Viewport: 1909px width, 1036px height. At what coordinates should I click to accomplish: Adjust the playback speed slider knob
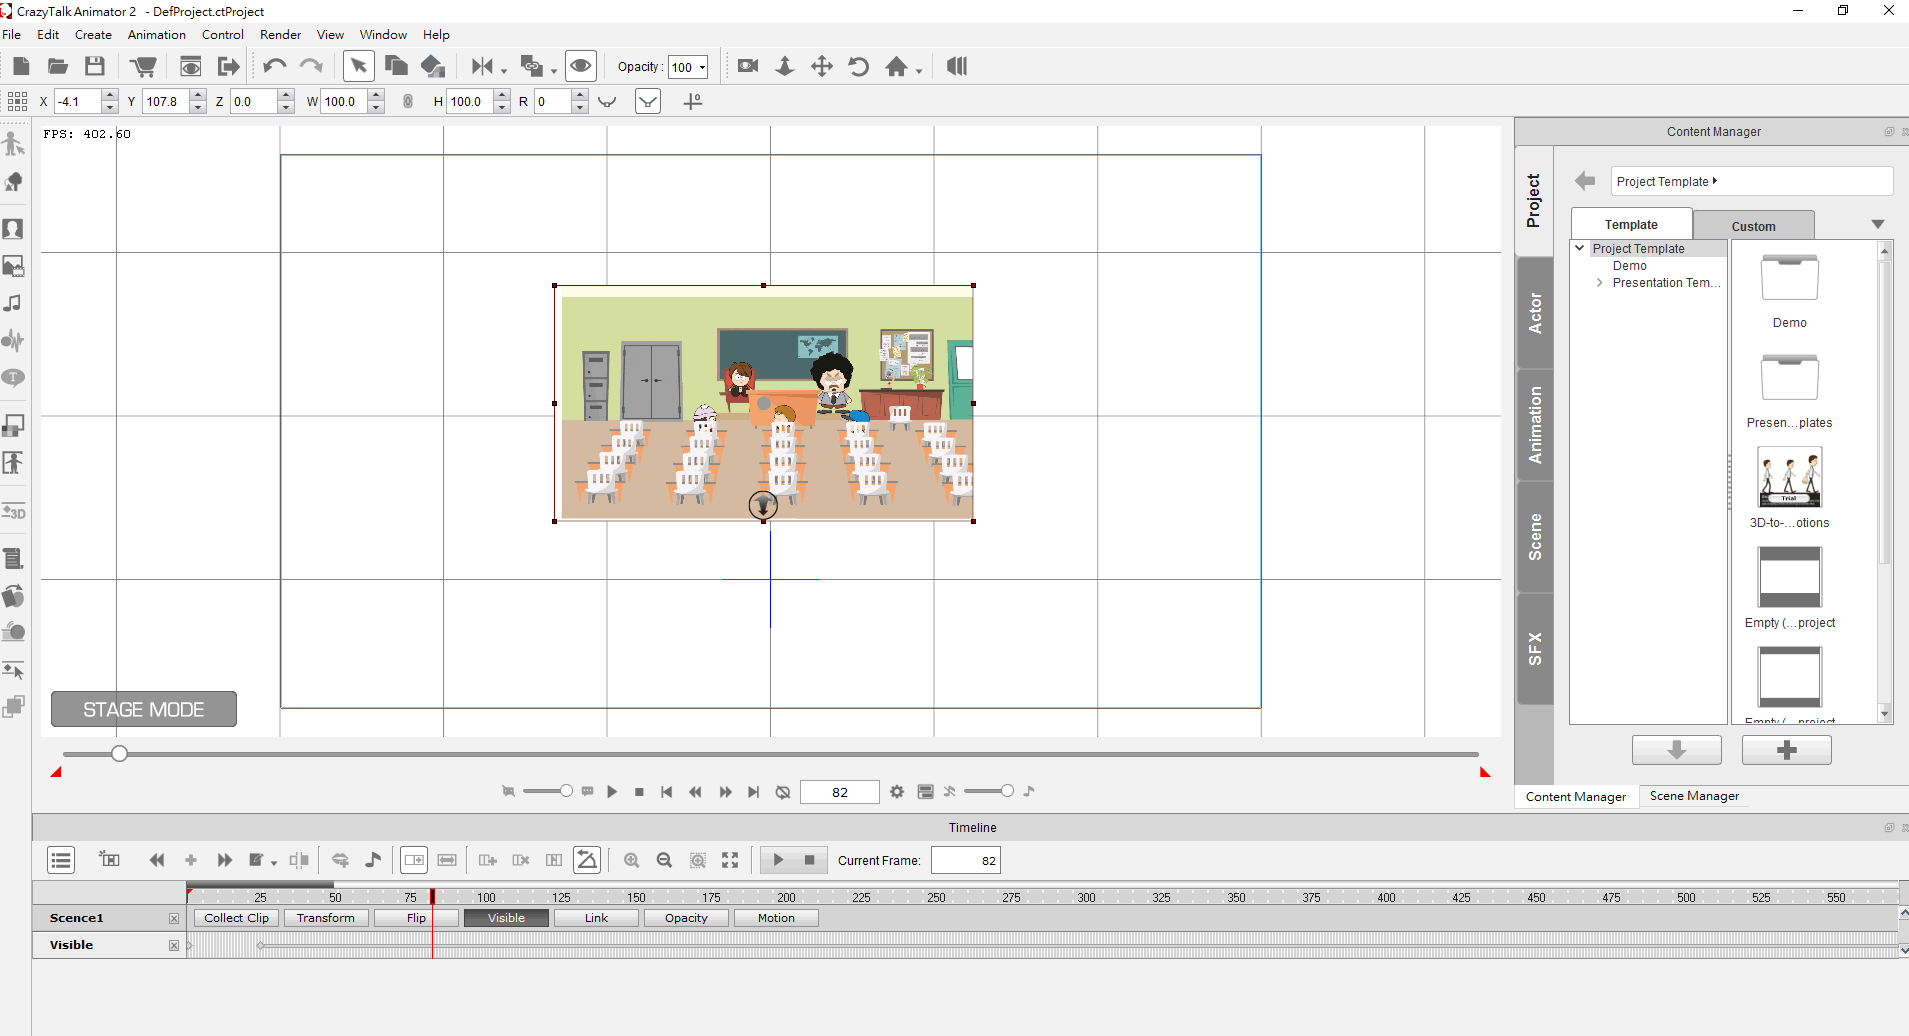point(566,791)
